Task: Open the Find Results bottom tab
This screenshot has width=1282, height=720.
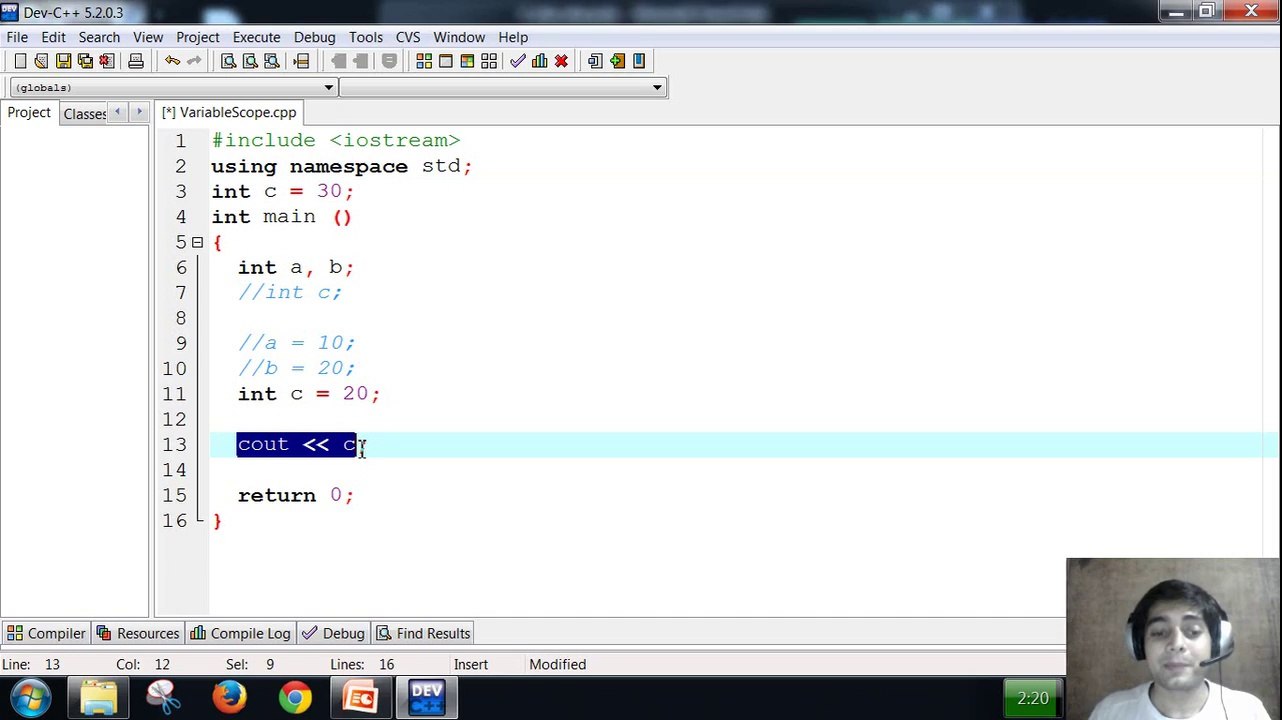Action: coord(423,633)
